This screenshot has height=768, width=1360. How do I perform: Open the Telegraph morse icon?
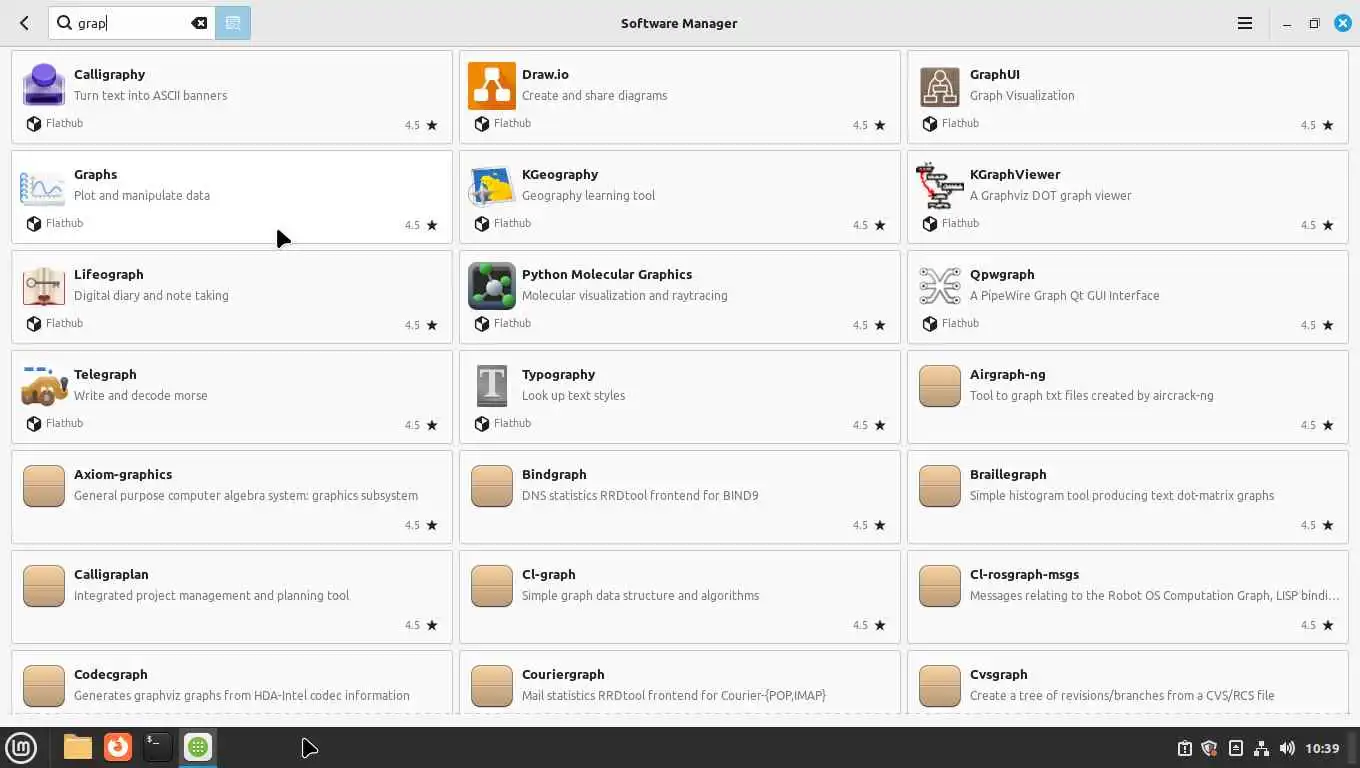pos(43,386)
